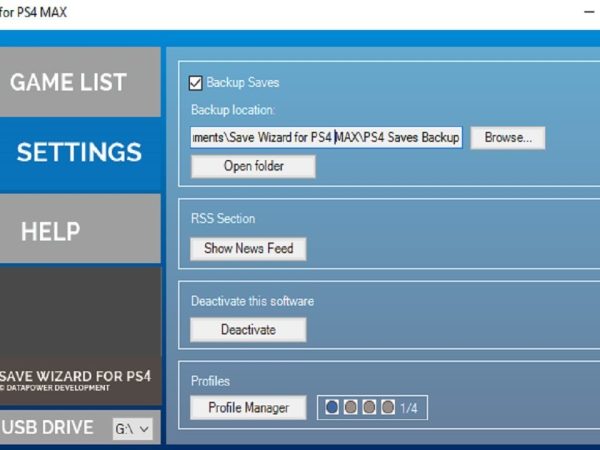Switch to the HELP tab

pyautogui.click(x=80, y=228)
